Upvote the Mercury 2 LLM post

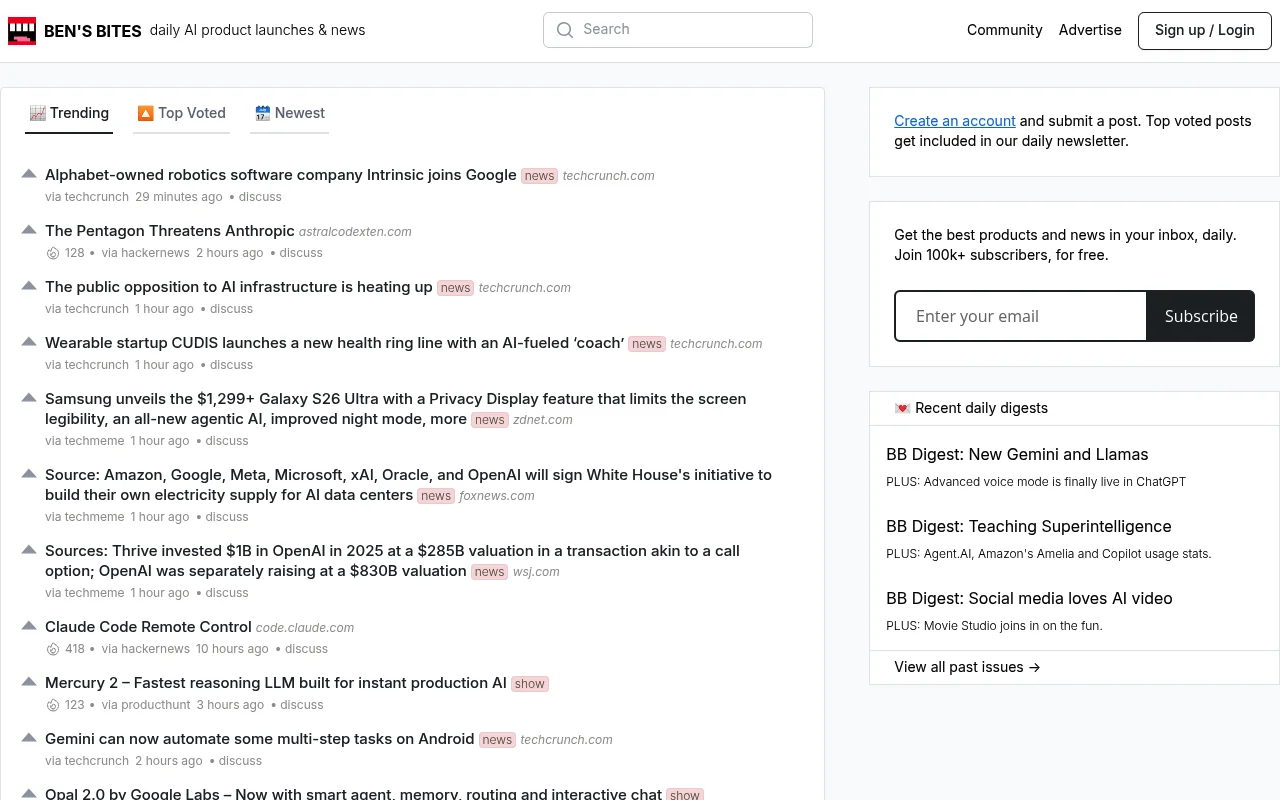pos(29,681)
